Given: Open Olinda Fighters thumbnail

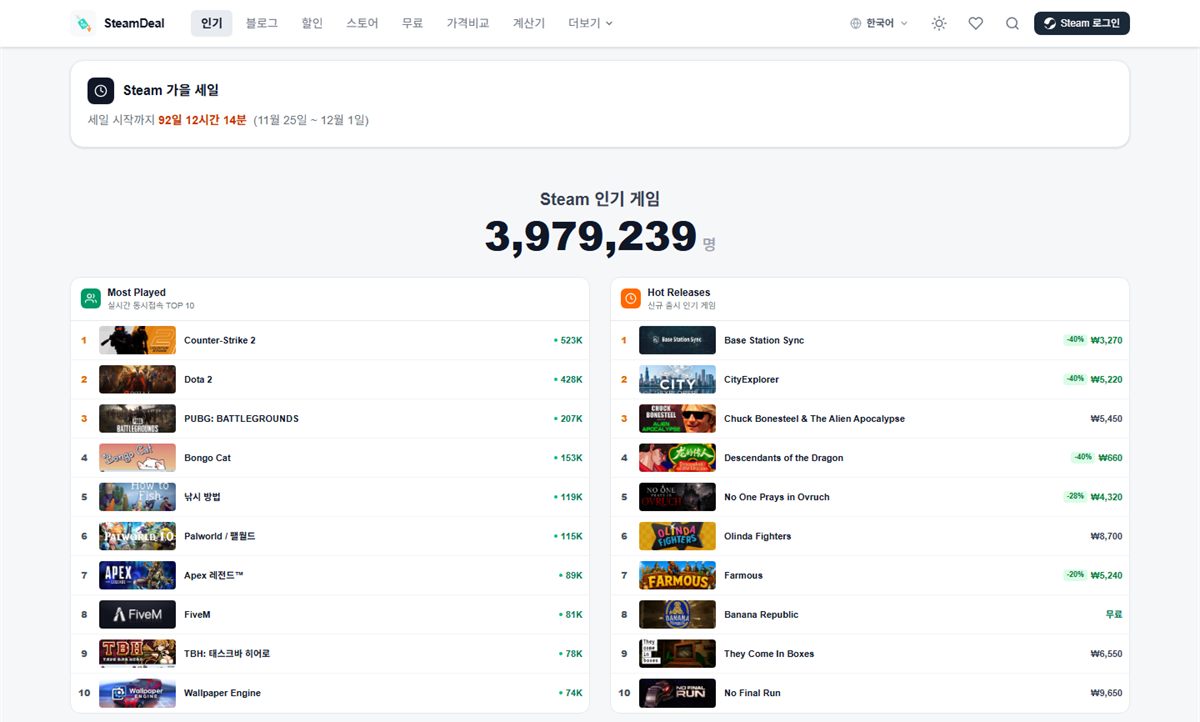Looking at the screenshot, I should 677,536.
